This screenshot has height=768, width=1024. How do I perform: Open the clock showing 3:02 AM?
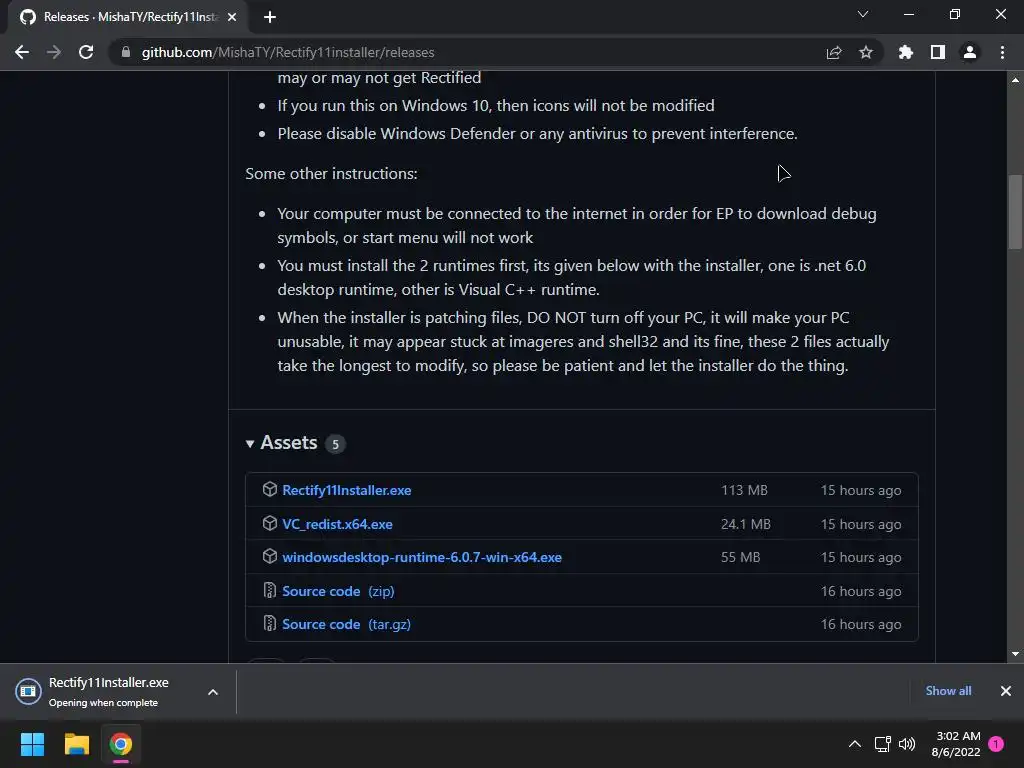[956, 744]
